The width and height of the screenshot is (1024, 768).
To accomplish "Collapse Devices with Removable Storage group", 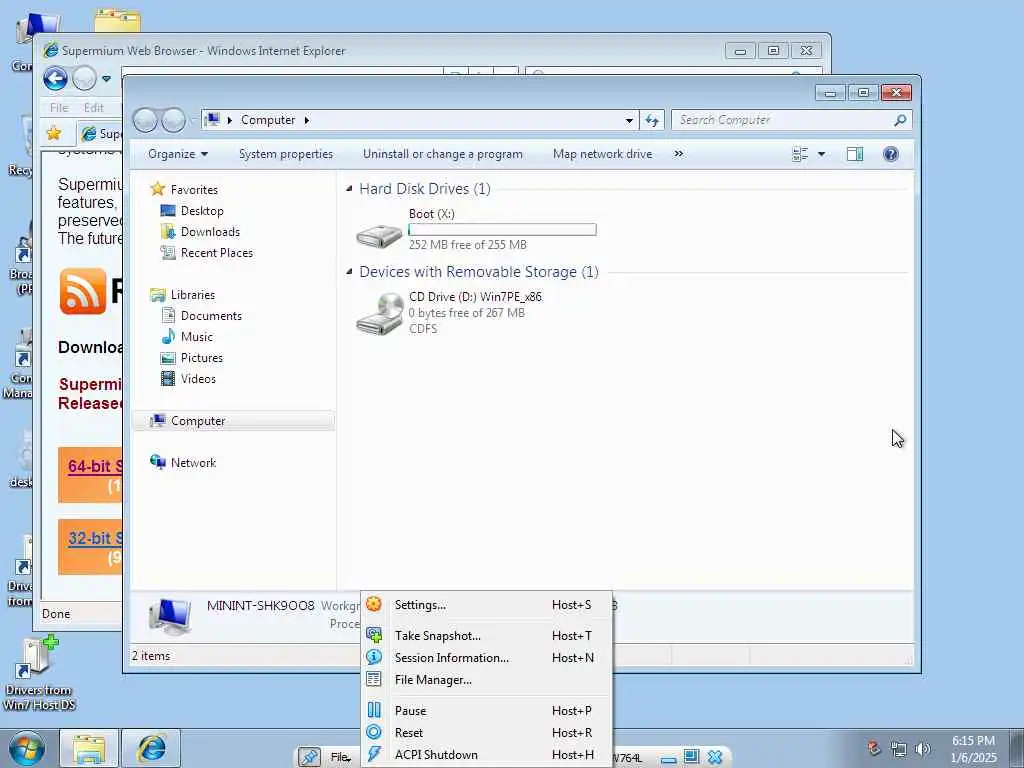I will [349, 272].
